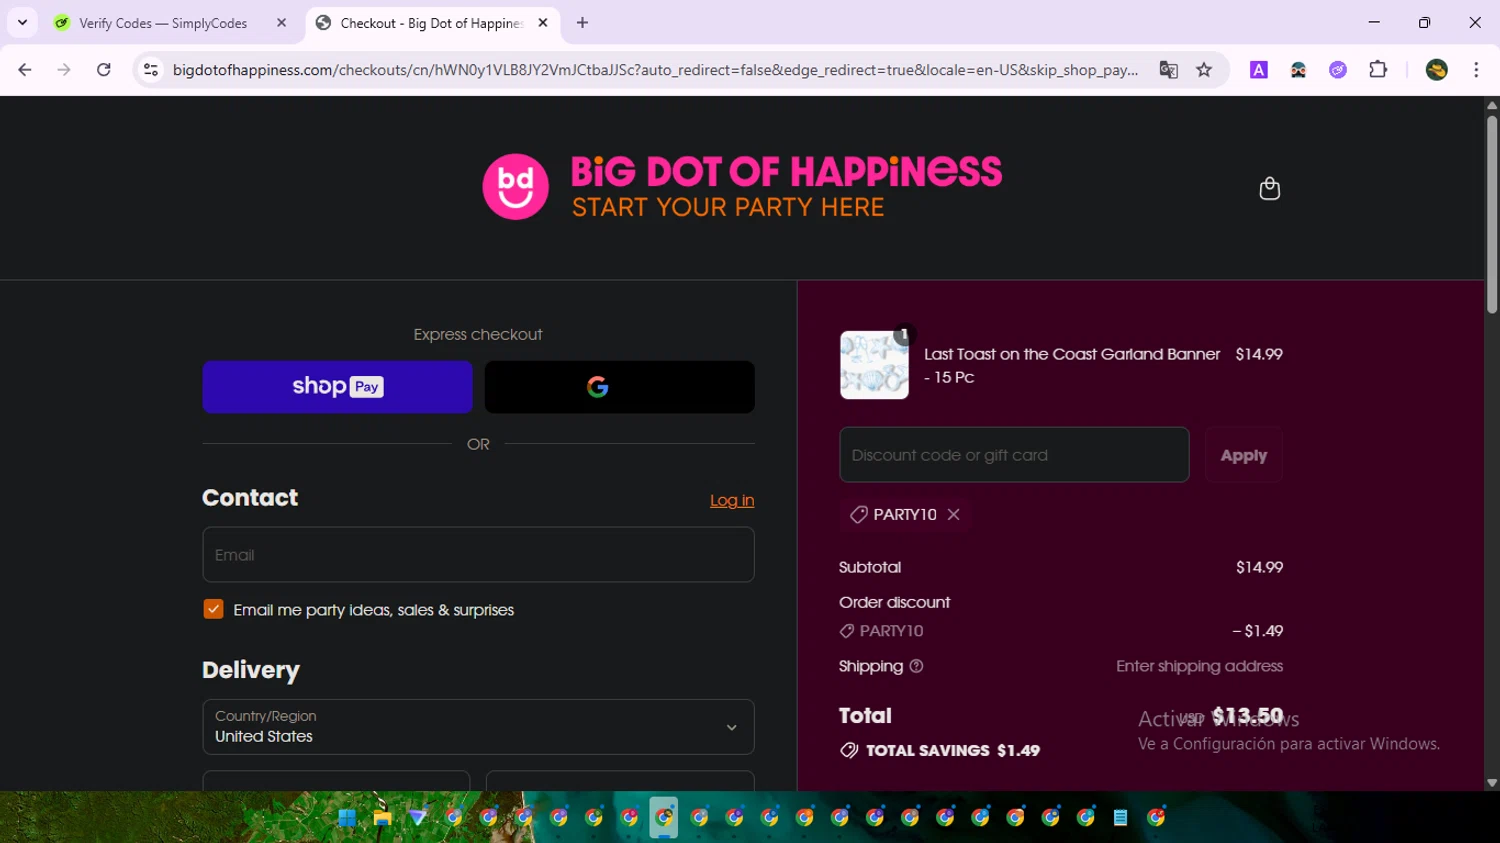Open File Explorer from the taskbar
1500x843 pixels.
382,818
